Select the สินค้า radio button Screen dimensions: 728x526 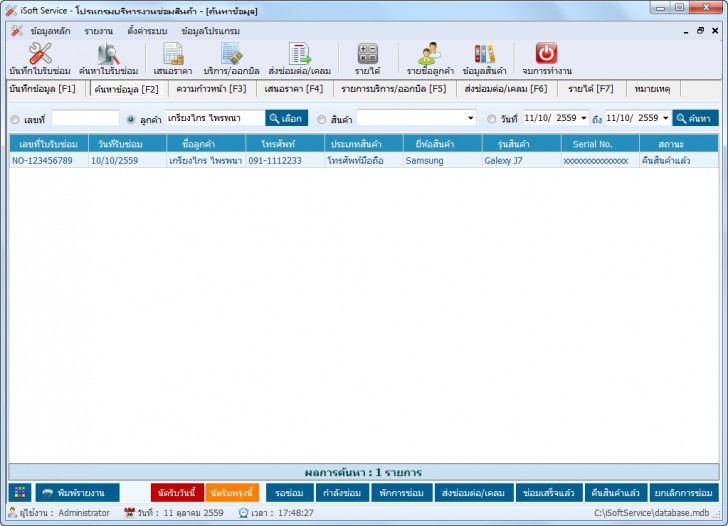pyautogui.click(x=321, y=120)
